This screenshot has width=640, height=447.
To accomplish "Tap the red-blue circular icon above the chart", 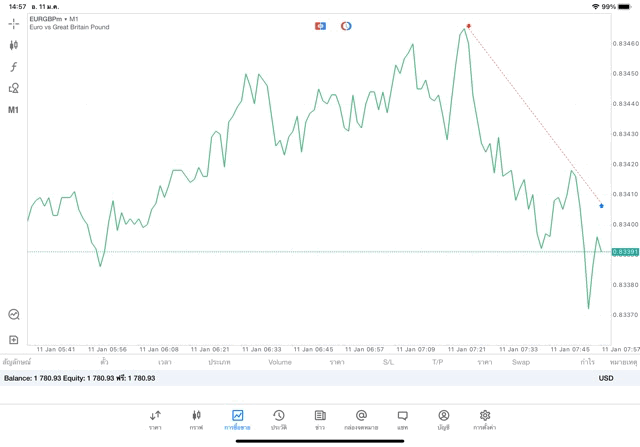I will (x=346, y=25).
